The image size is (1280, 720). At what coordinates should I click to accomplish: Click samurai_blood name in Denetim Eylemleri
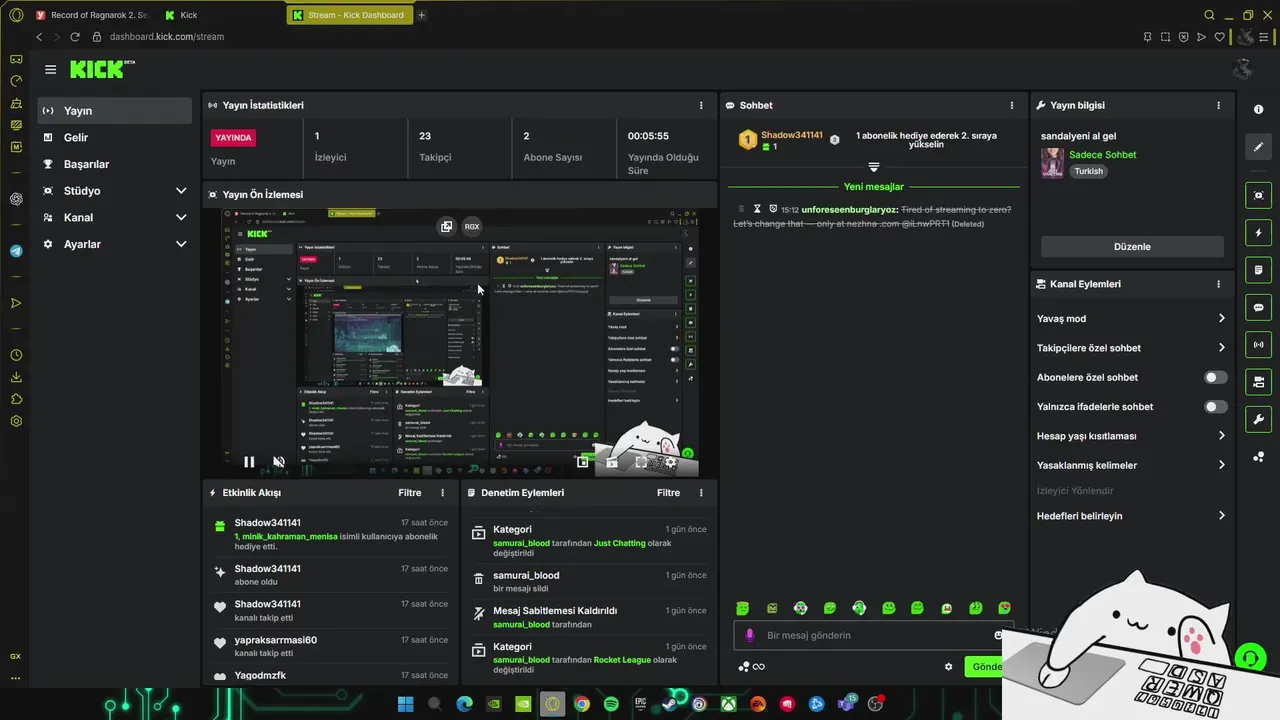(x=526, y=575)
